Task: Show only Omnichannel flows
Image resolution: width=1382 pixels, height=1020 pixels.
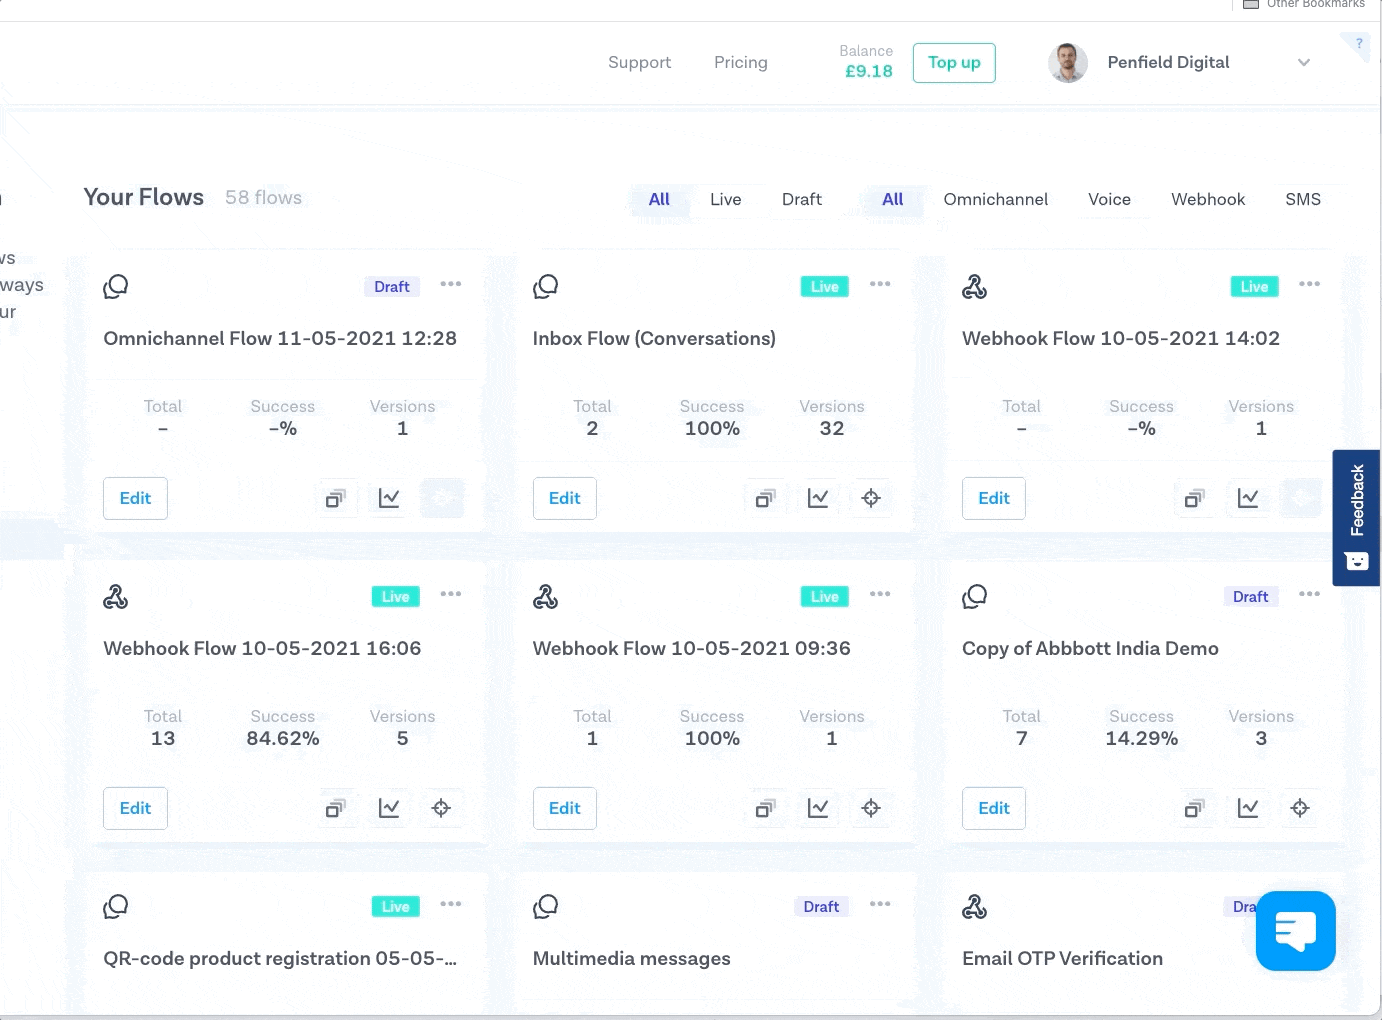Action: tap(995, 199)
